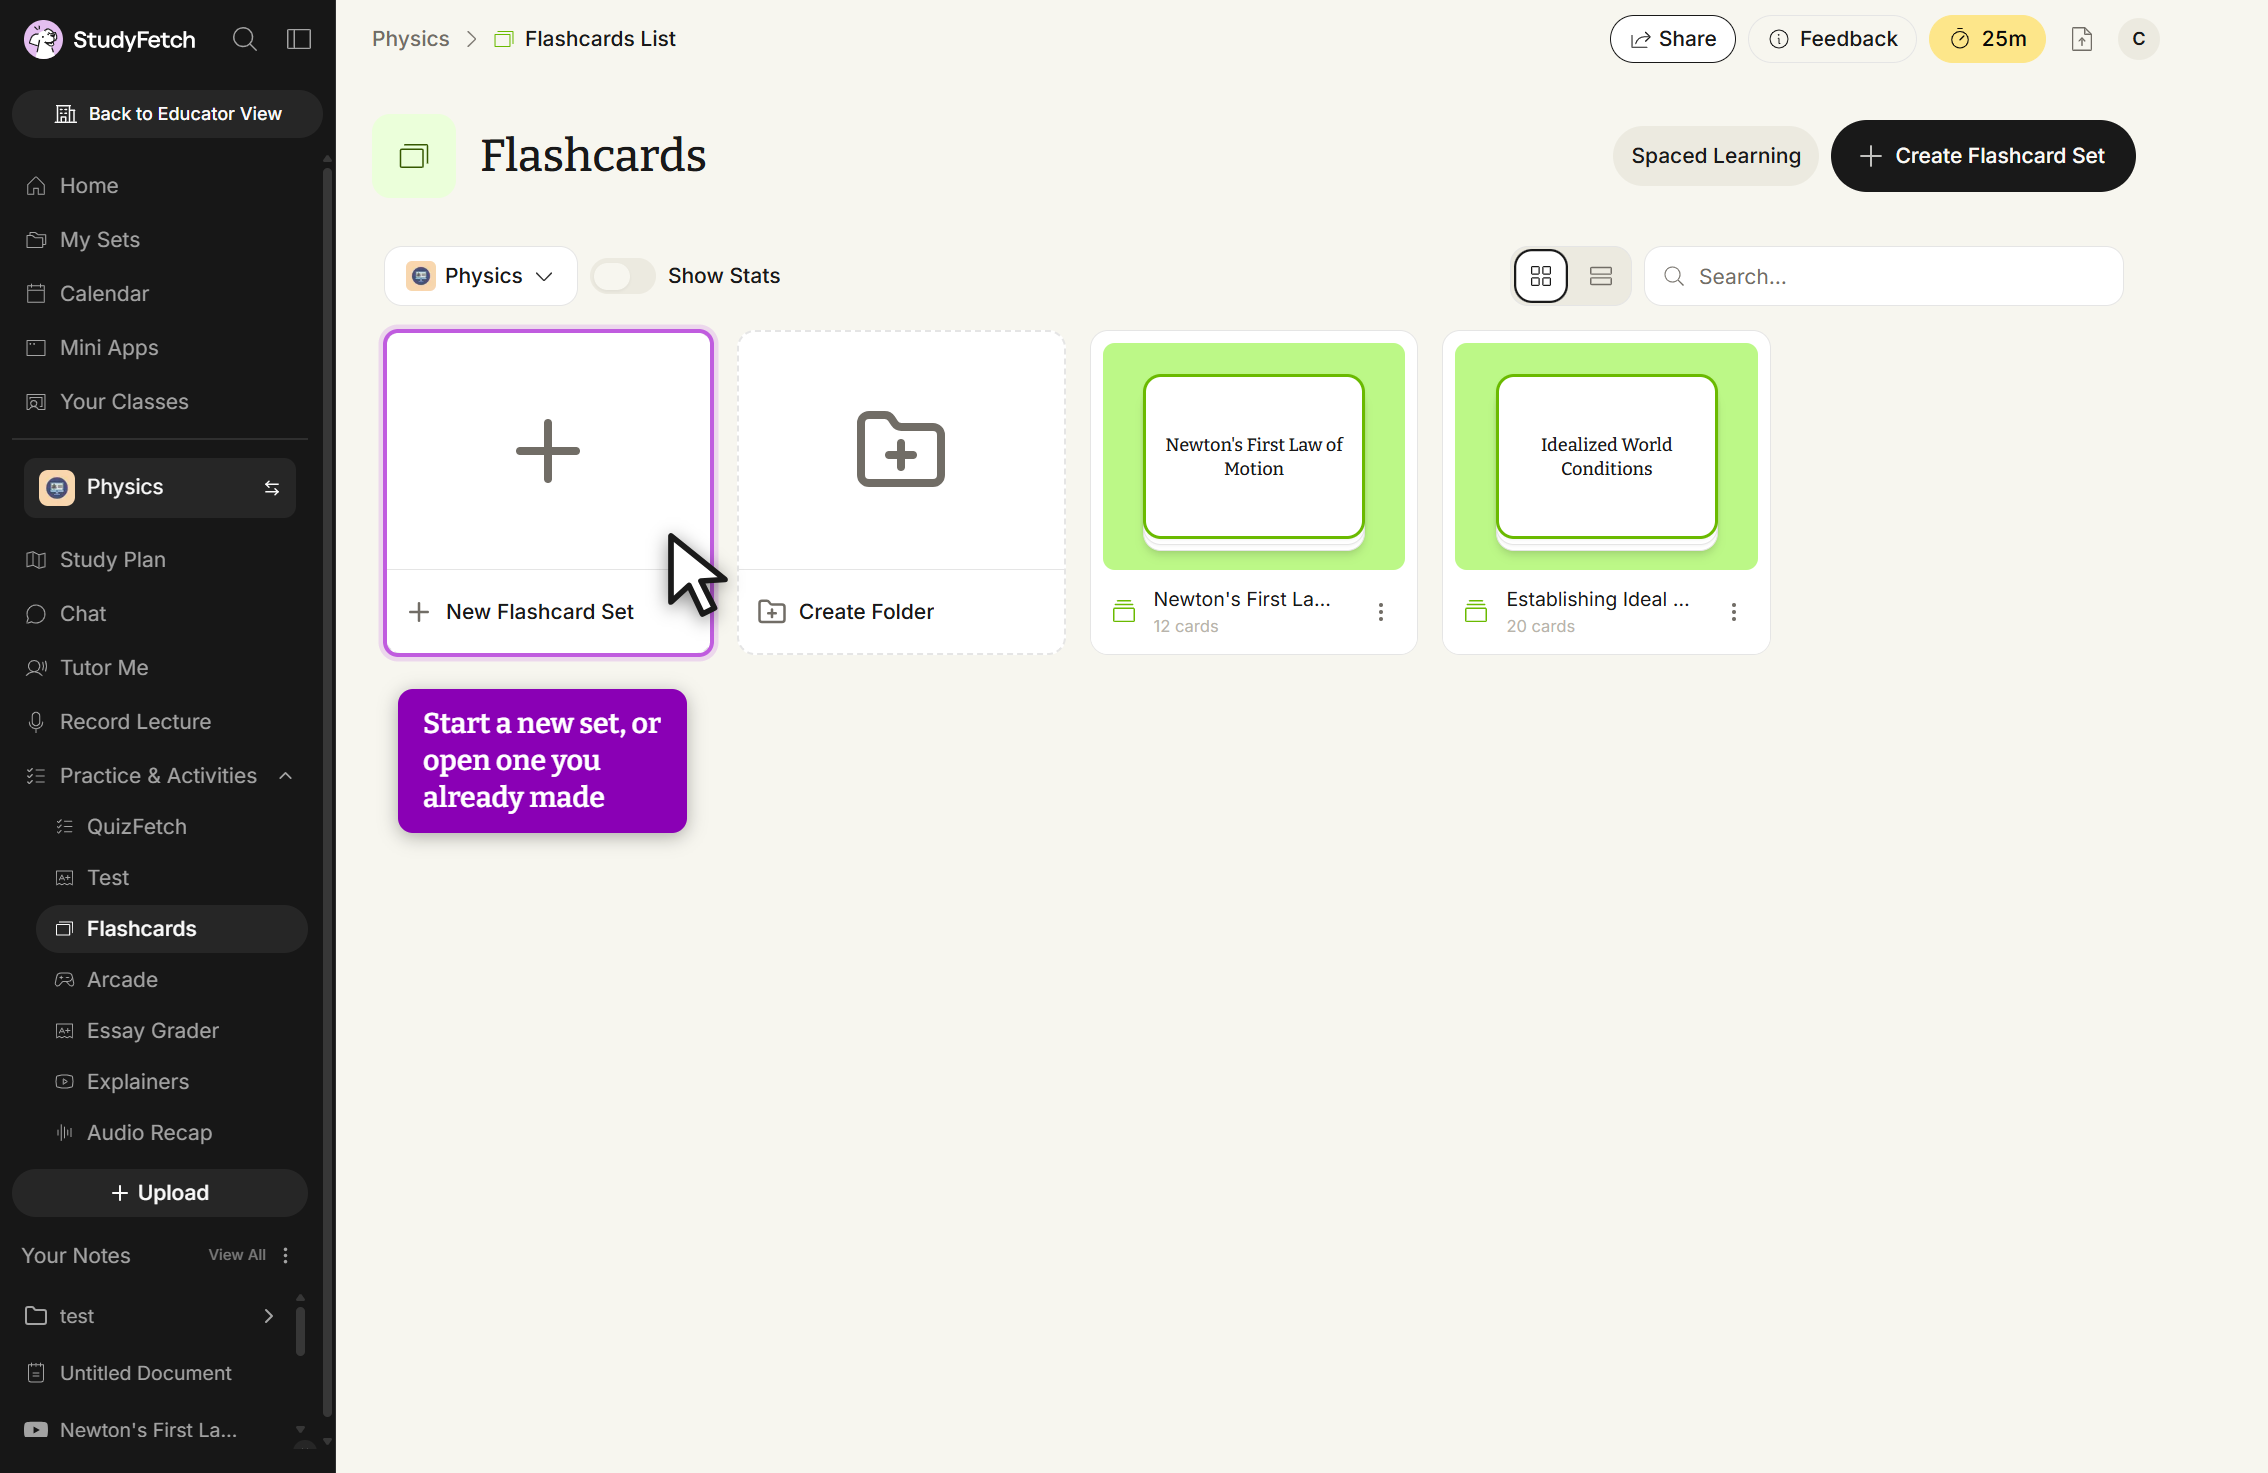Collapse the sidebar panel icon
The image size is (2268, 1473).
coord(299,39)
